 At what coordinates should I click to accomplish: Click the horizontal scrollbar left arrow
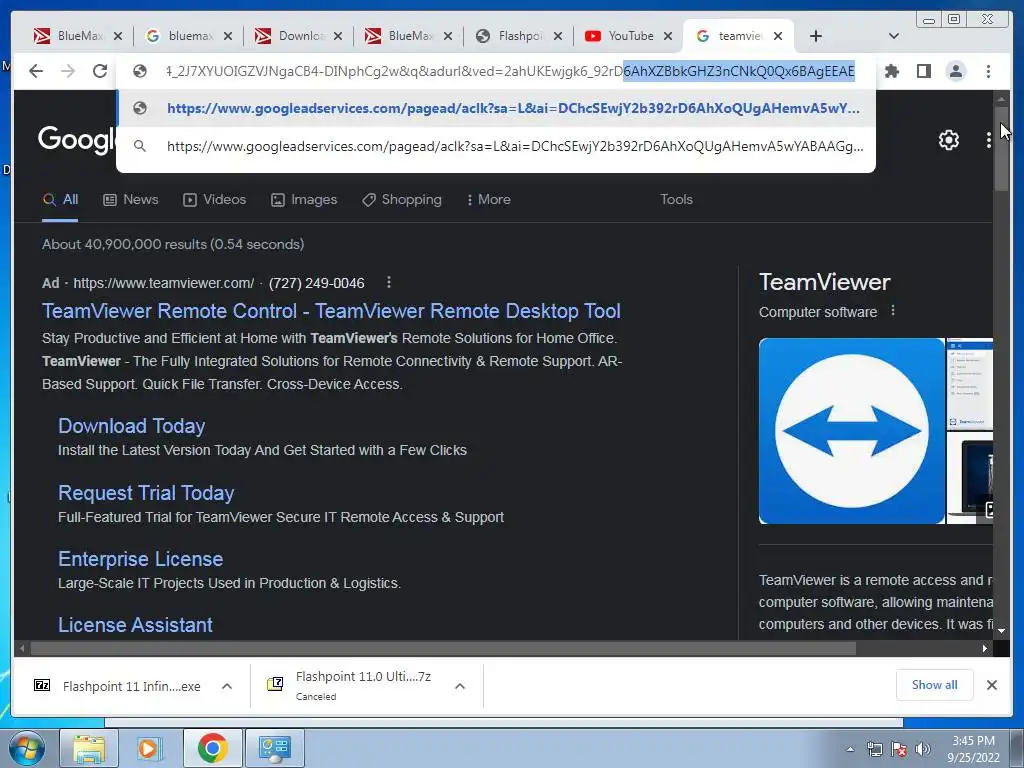[22, 648]
